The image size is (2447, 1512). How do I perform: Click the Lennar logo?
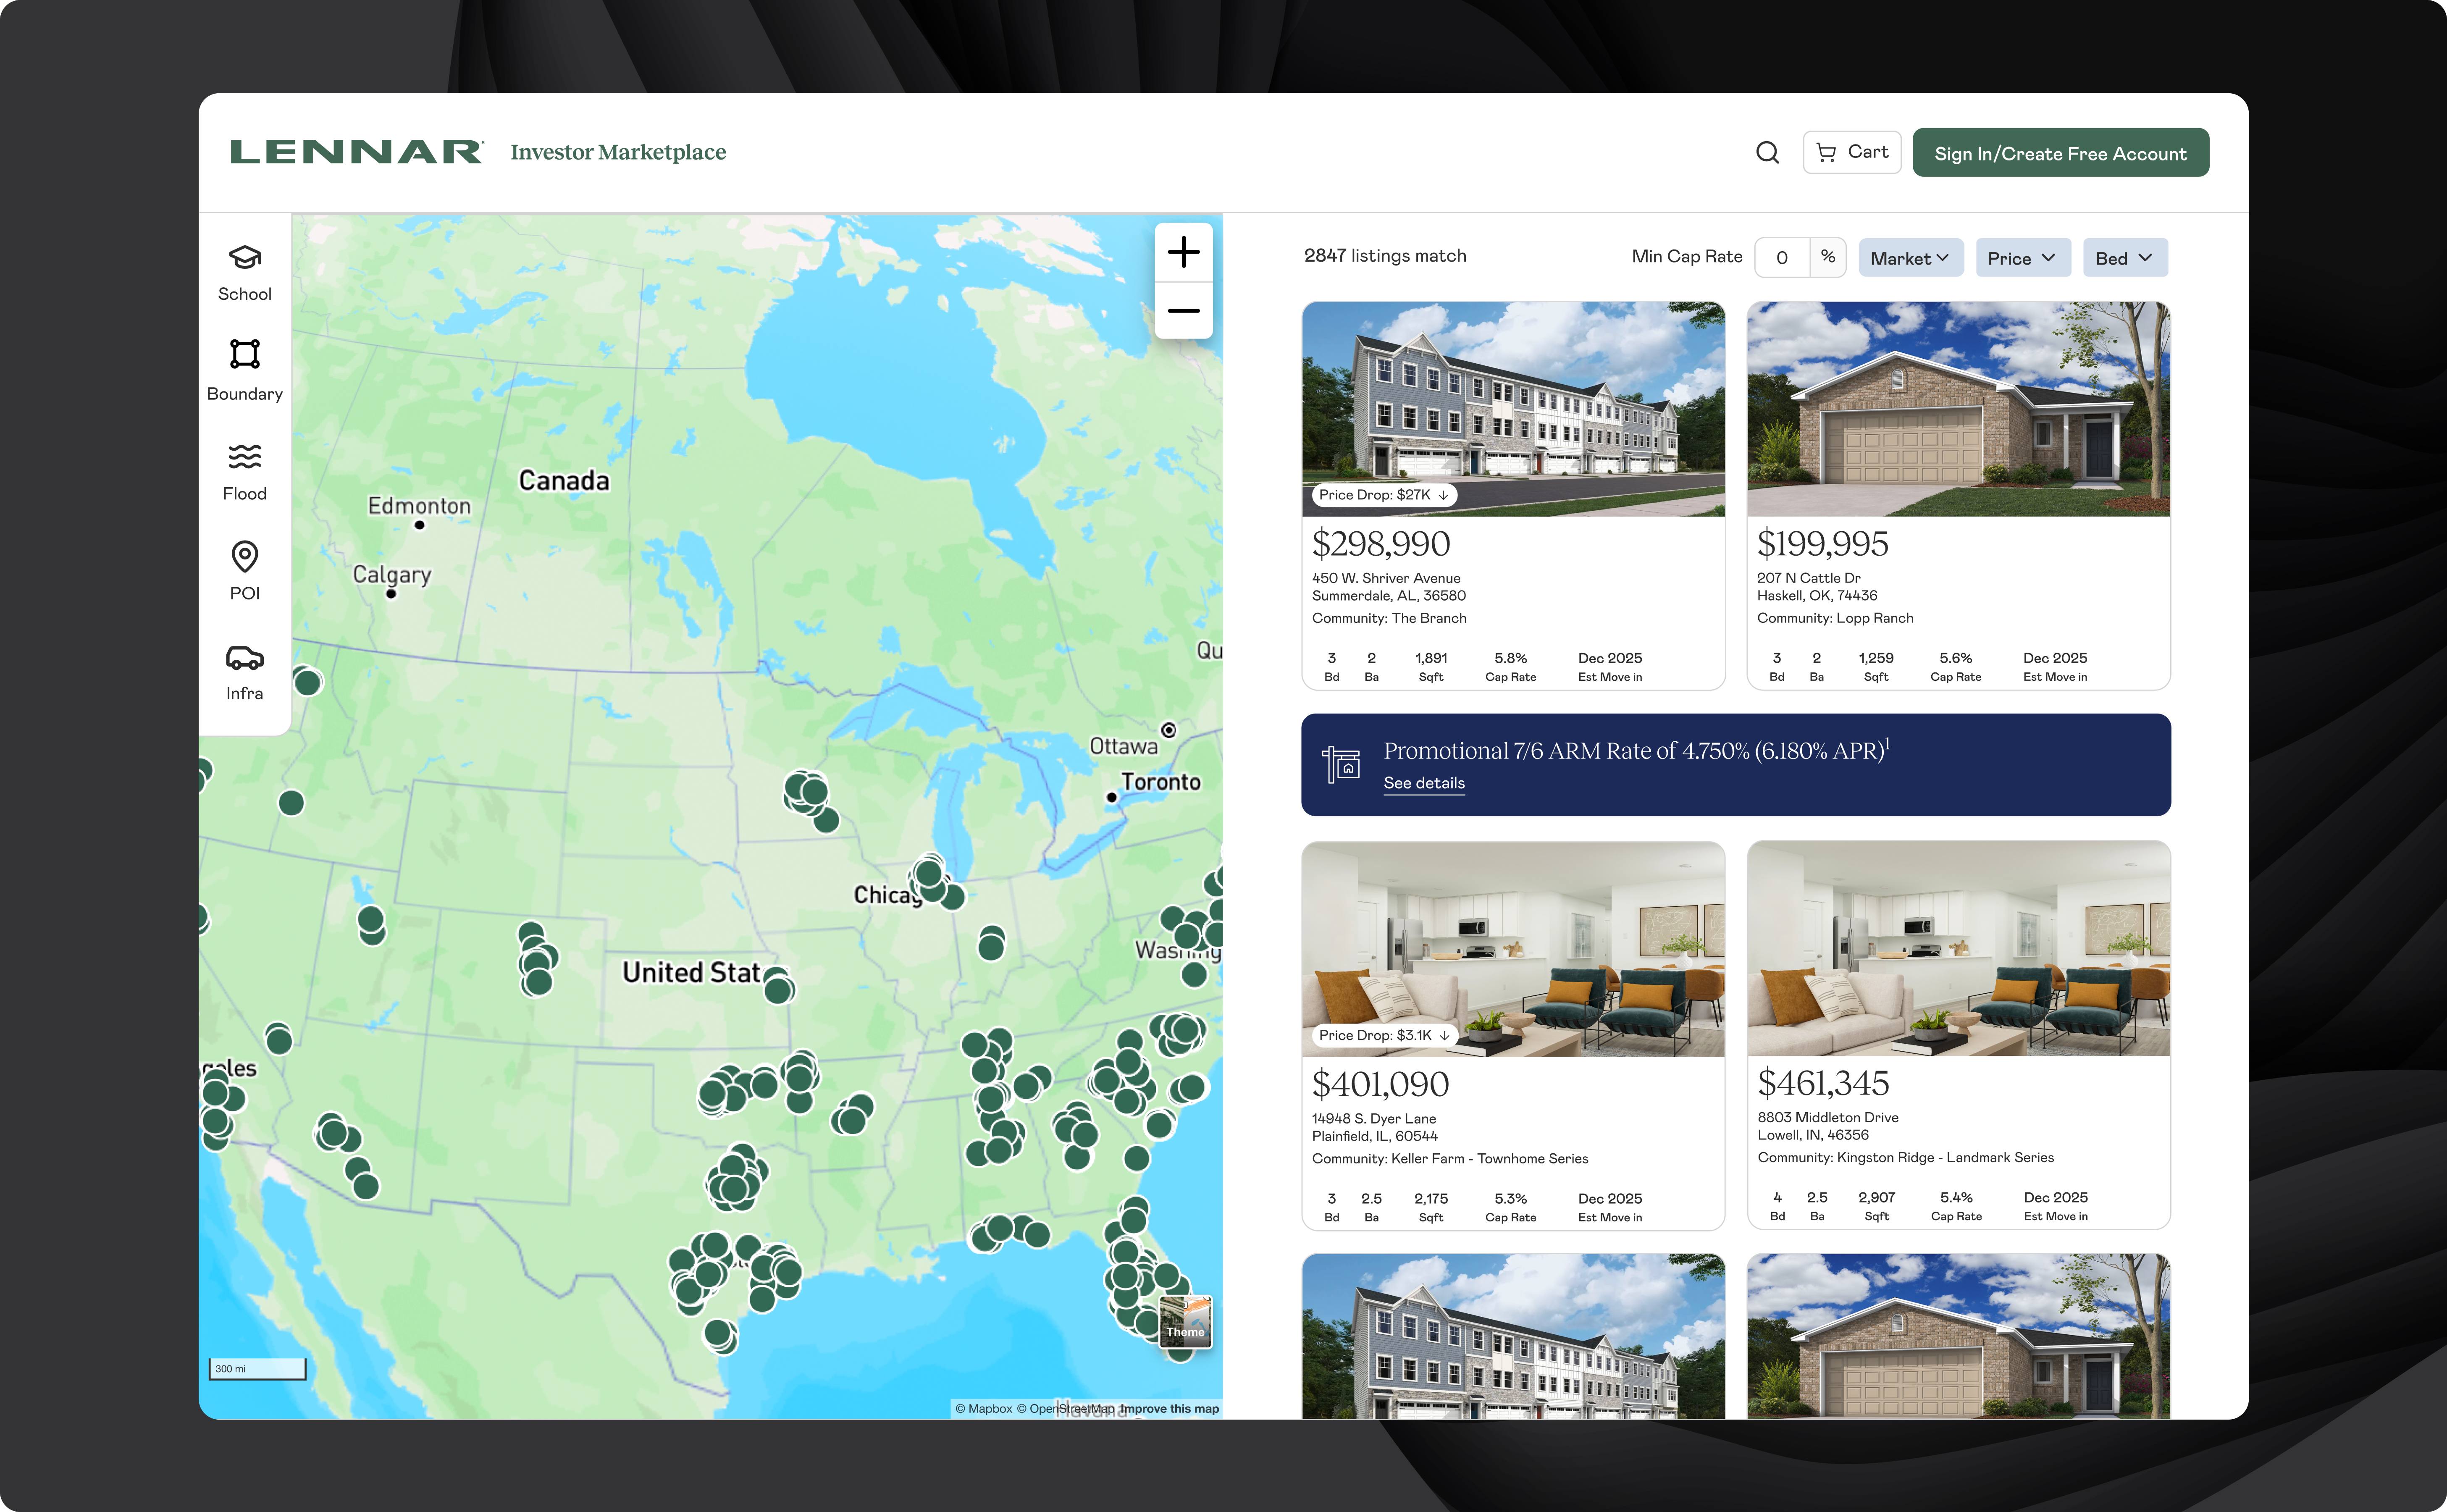[x=357, y=152]
